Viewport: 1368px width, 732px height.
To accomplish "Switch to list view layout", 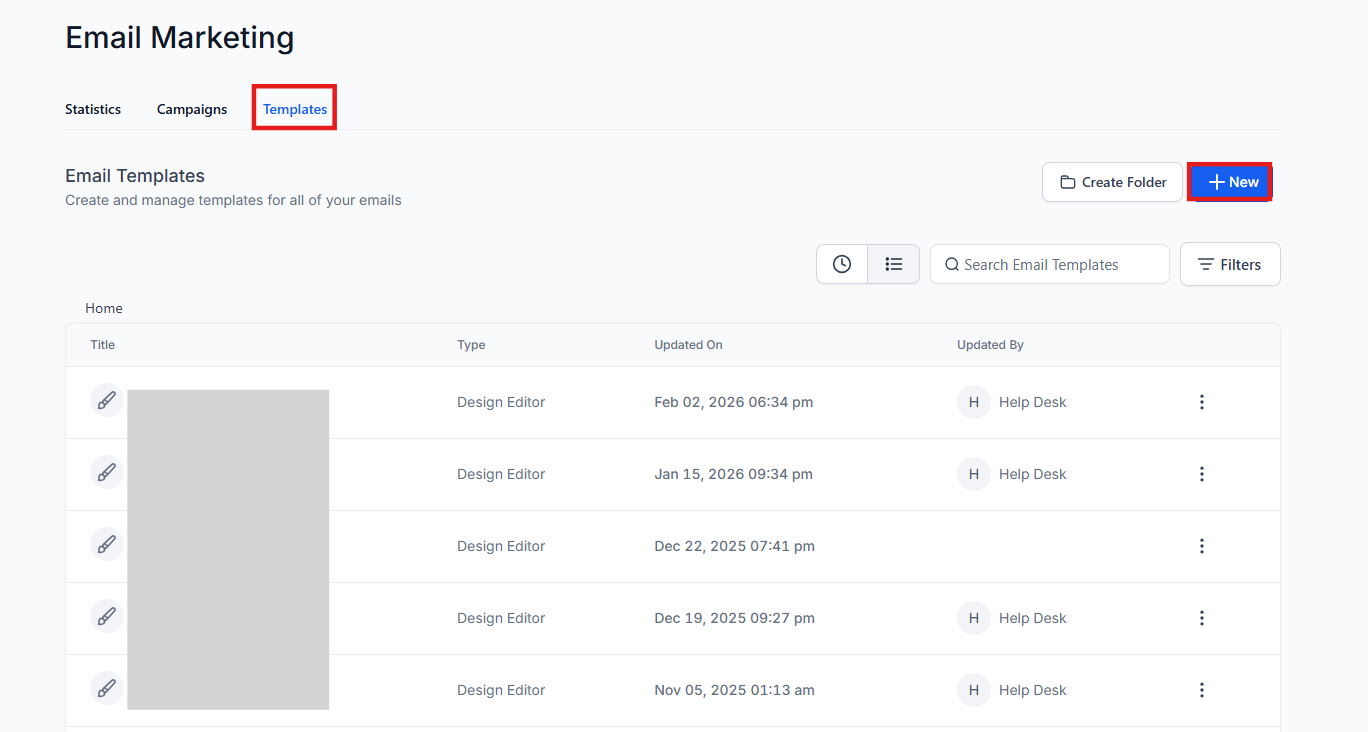I will coord(894,264).
